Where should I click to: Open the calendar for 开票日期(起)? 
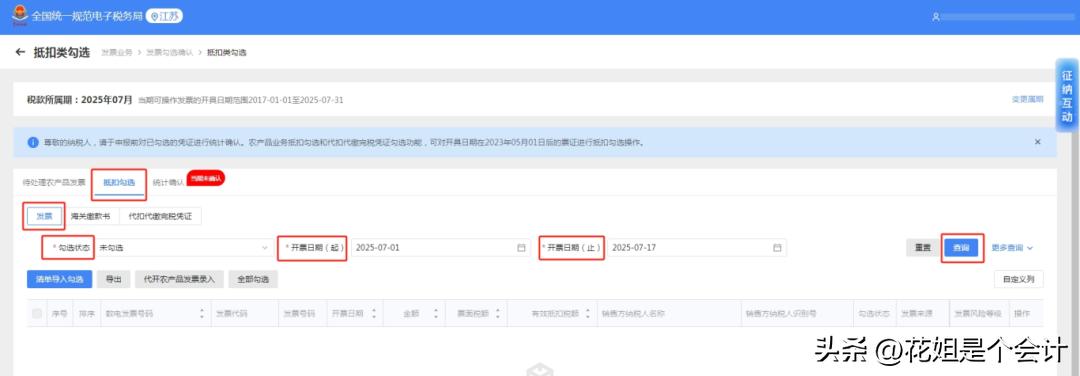521,248
